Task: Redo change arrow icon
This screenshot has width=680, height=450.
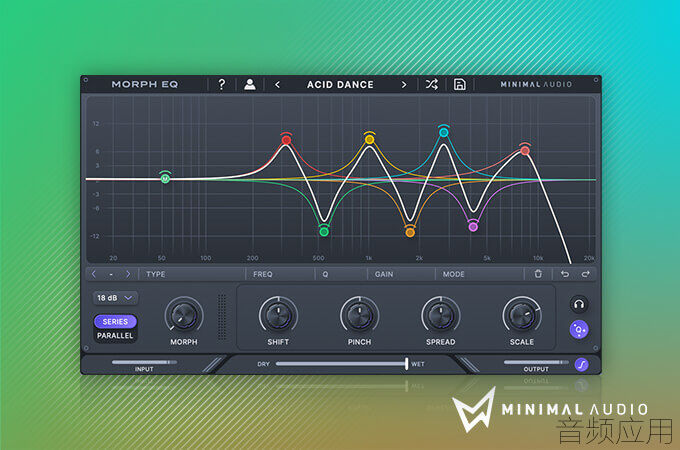Action: coord(585,274)
